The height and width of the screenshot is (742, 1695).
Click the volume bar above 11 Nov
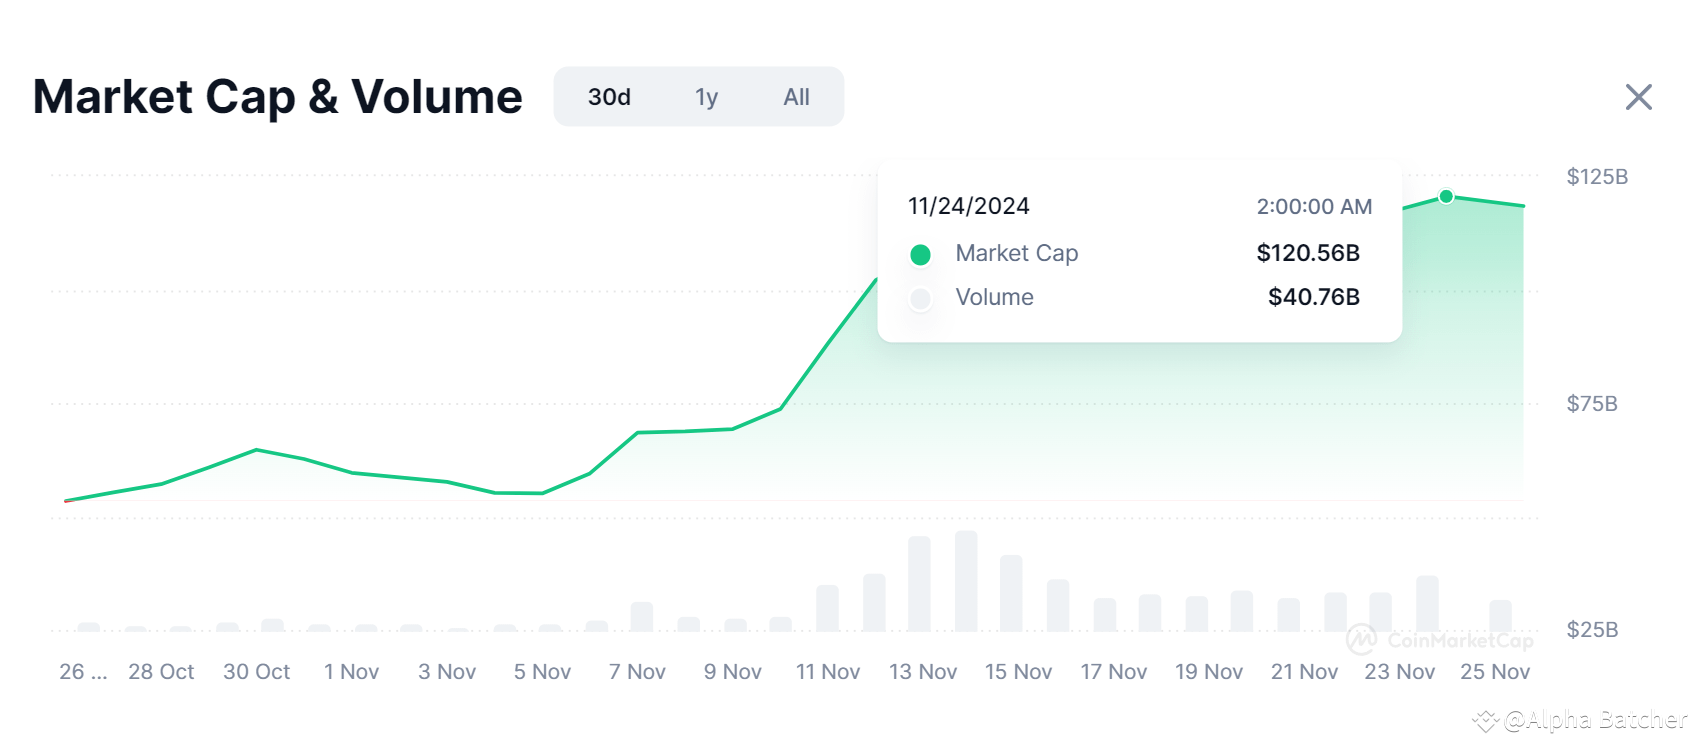827,608
